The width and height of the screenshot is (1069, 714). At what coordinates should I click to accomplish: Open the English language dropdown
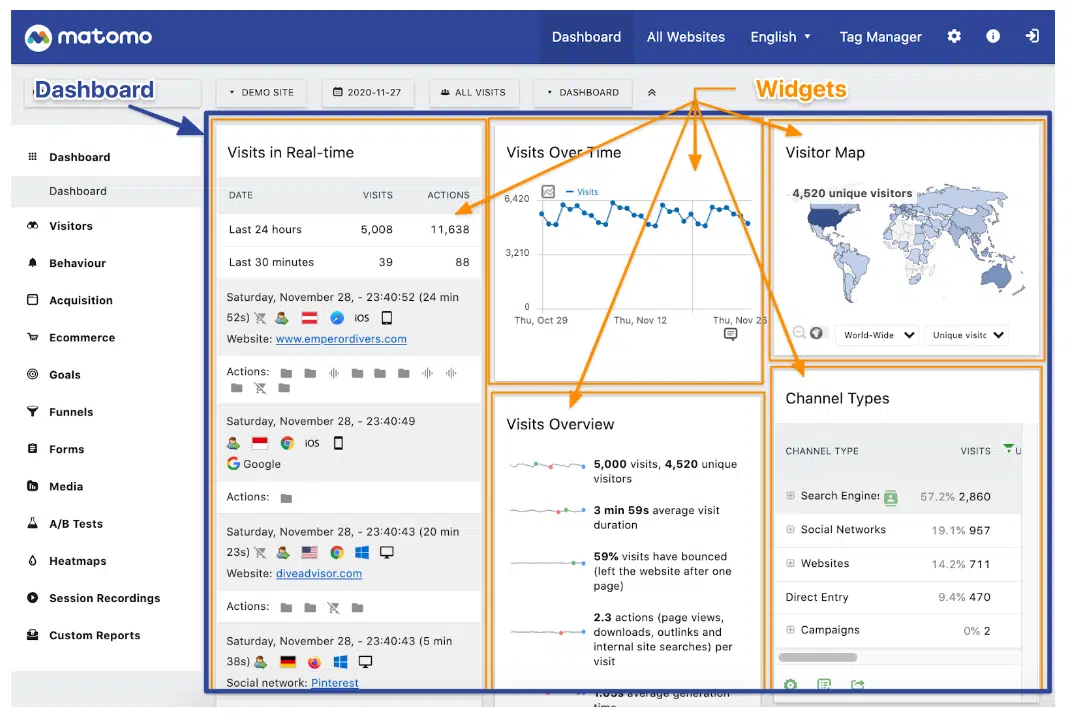click(x=780, y=37)
